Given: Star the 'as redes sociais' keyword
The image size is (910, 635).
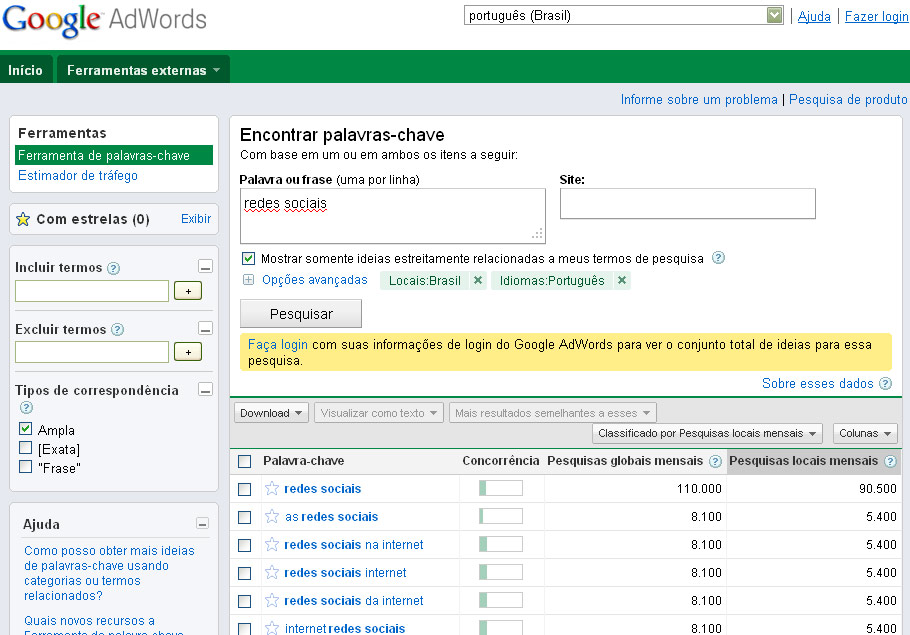Looking at the screenshot, I should click(272, 517).
